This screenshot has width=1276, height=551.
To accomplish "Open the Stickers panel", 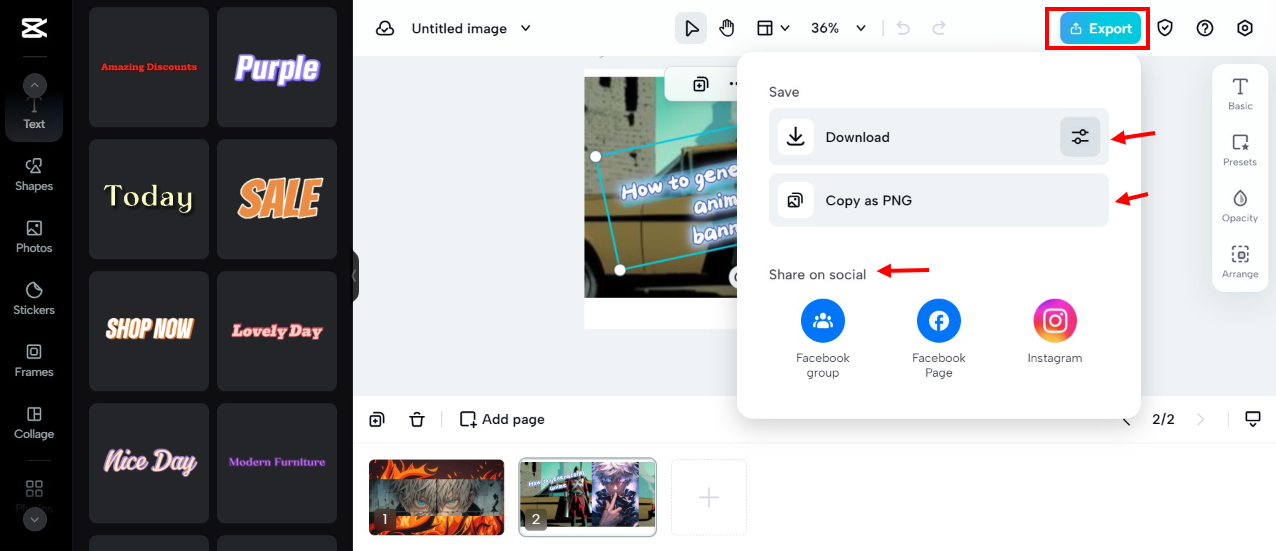I will coord(34,298).
